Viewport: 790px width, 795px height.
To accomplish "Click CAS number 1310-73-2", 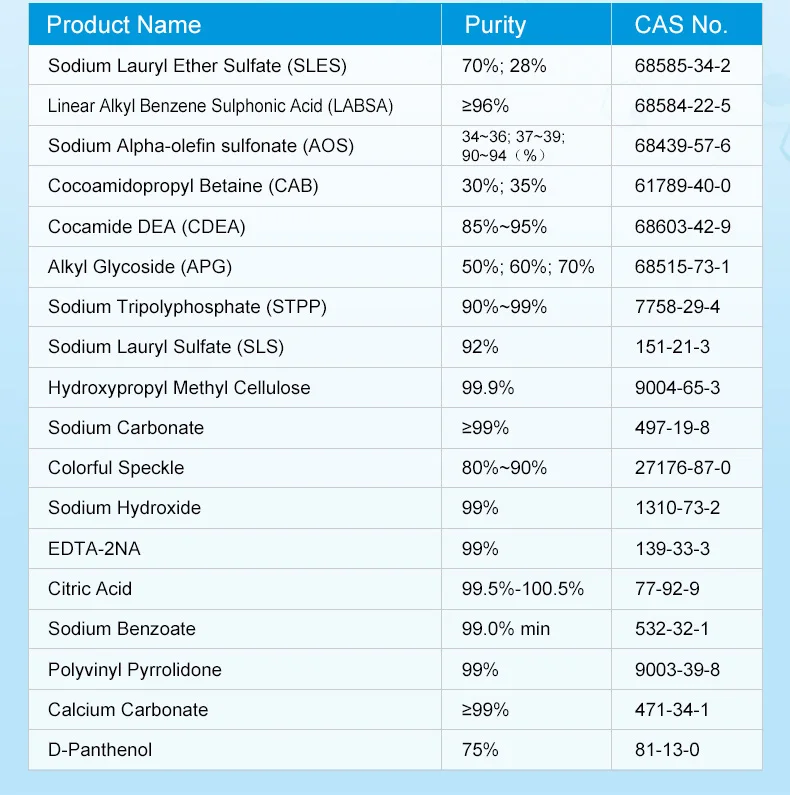I will click(677, 508).
